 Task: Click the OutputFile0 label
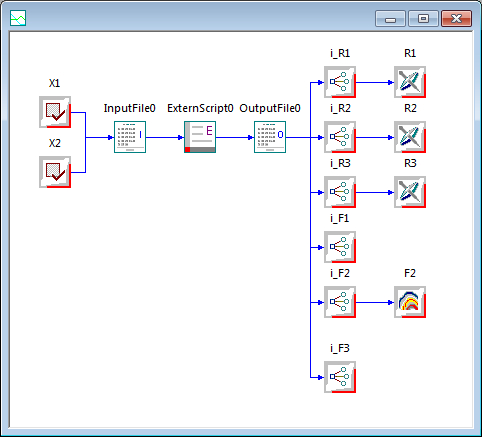pyautogui.click(x=270, y=108)
